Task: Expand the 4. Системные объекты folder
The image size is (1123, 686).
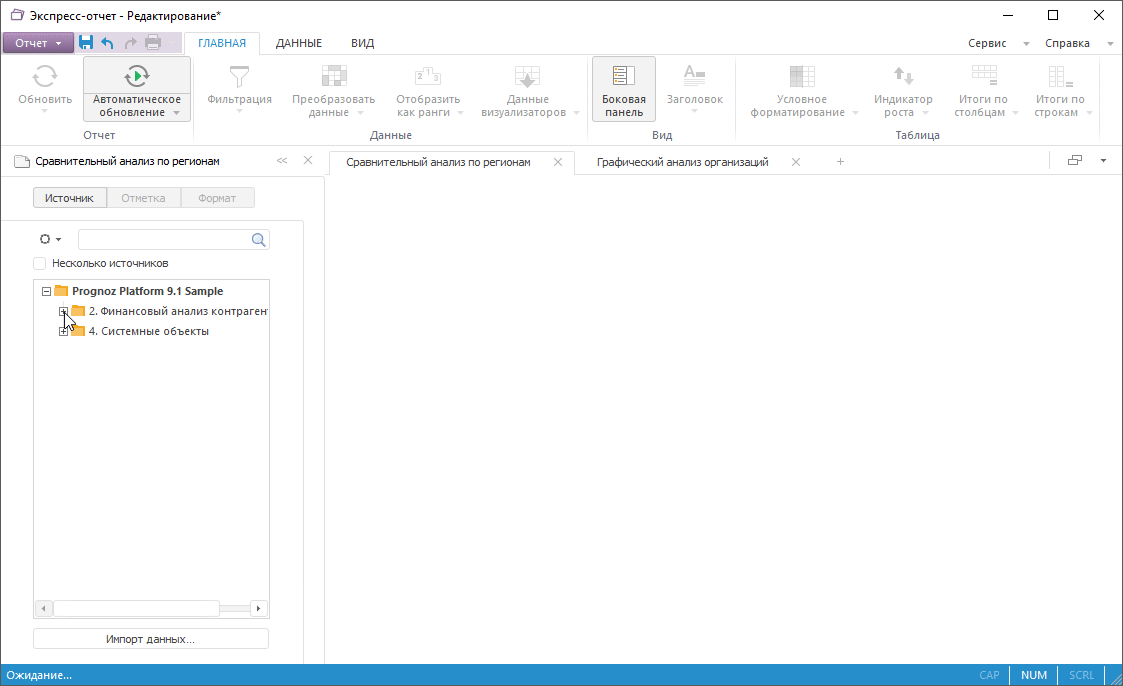Action: tap(64, 332)
